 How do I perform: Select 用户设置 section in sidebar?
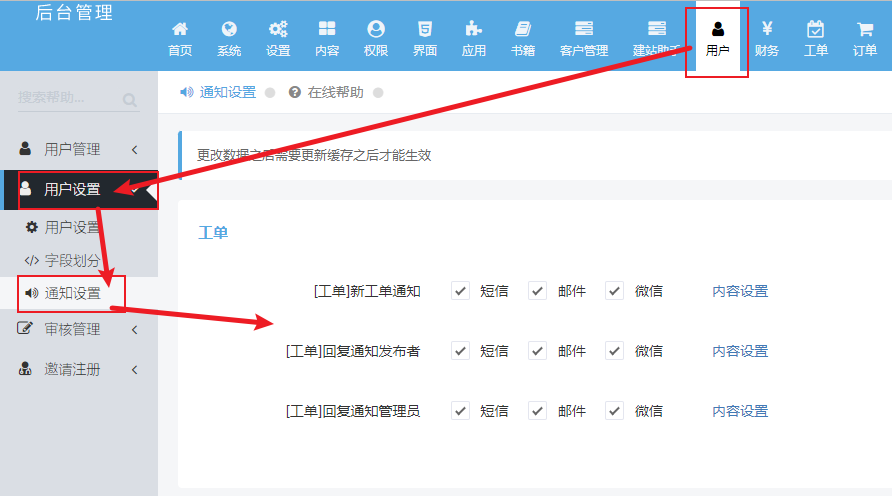pos(81,189)
